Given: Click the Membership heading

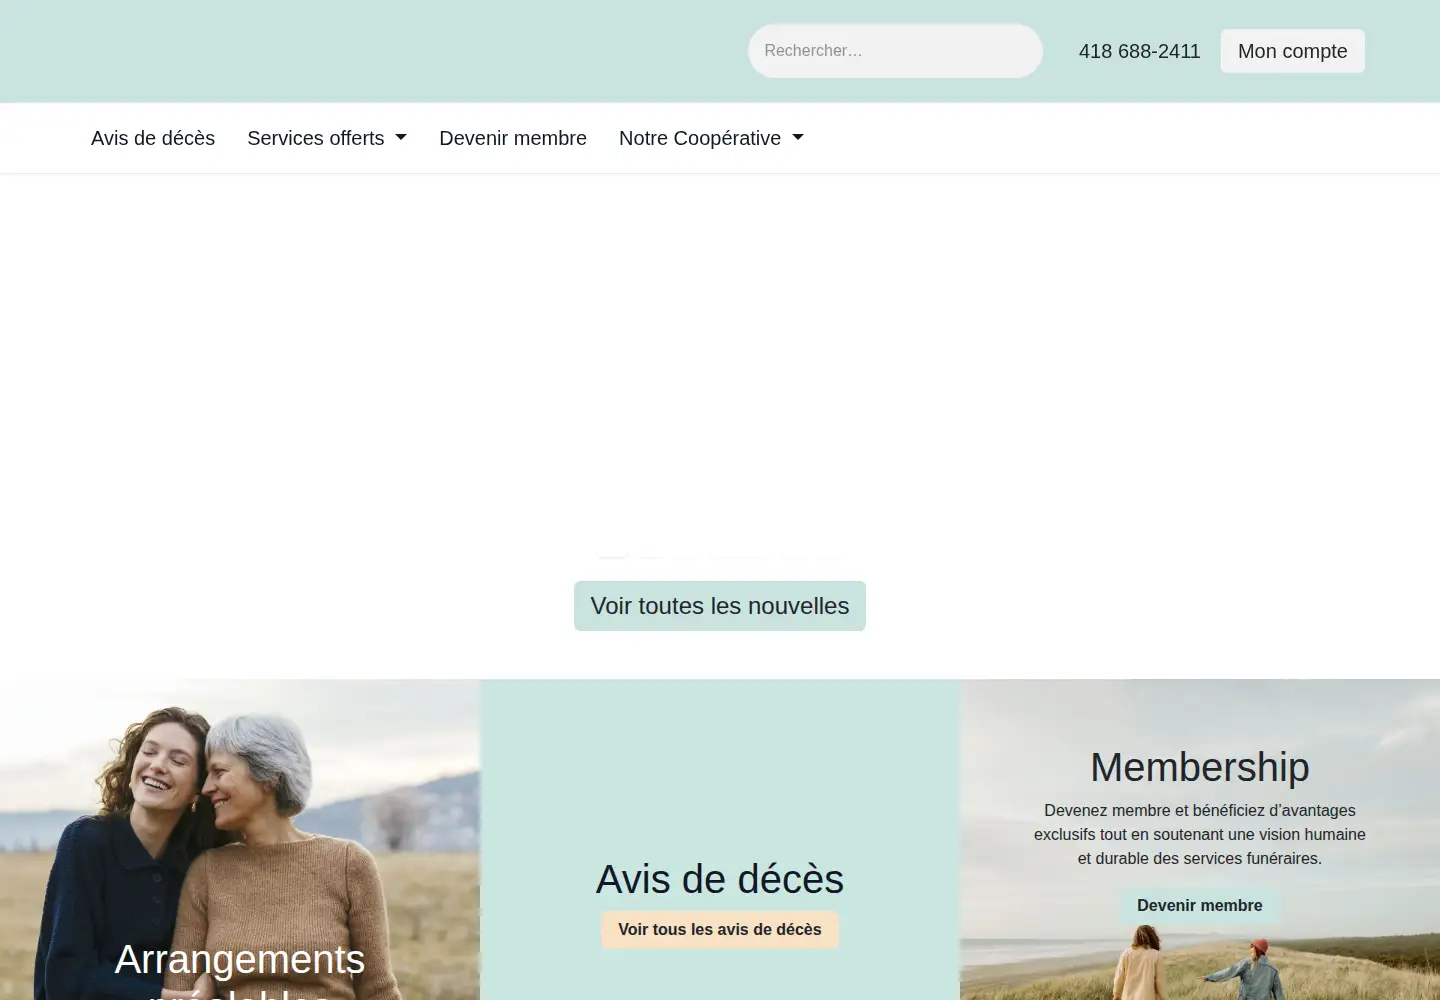Looking at the screenshot, I should [x=1199, y=768].
